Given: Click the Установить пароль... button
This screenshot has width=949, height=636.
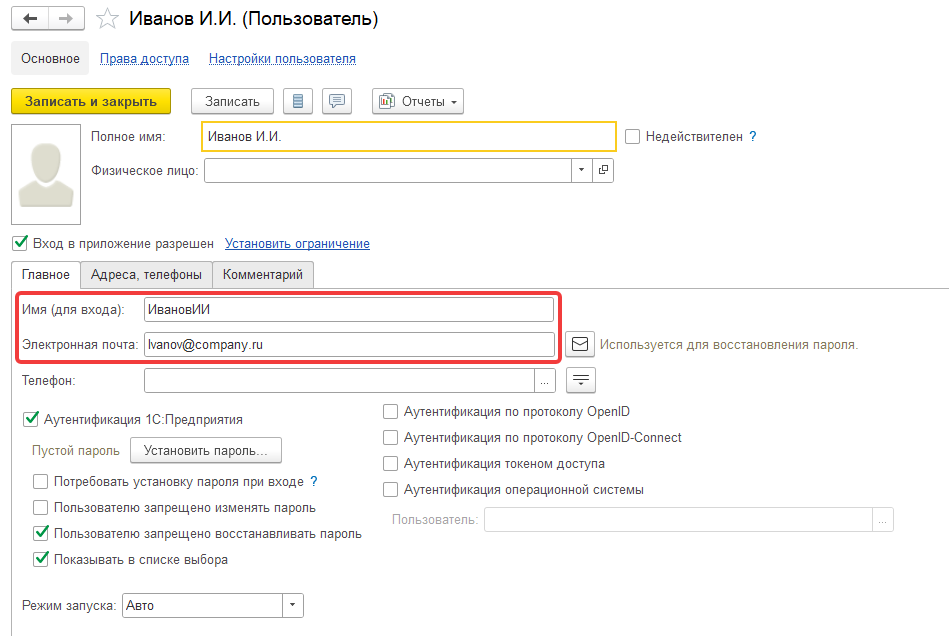Looking at the screenshot, I should (206, 450).
